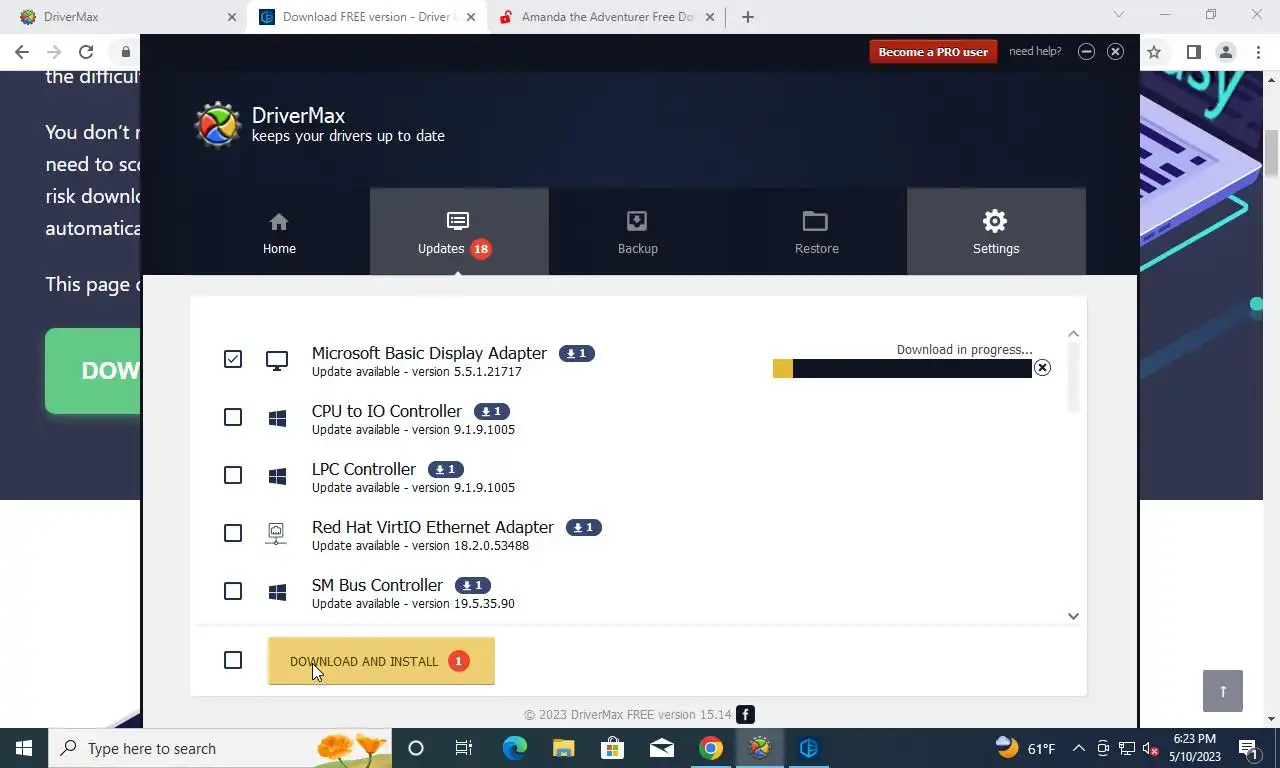Image resolution: width=1280 pixels, height=768 pixels.
Task: Check the SM Bus Controller checkbox
Action: pyautogui.click(x=233, y=591)
